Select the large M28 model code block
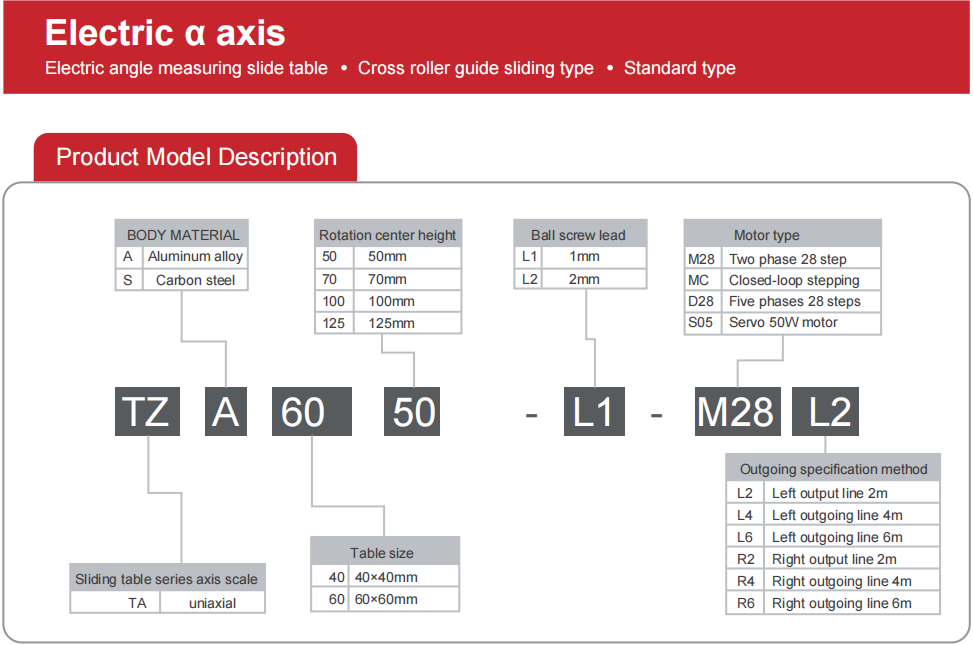Viewport: 973px width, 645px height. click(737, 412)
